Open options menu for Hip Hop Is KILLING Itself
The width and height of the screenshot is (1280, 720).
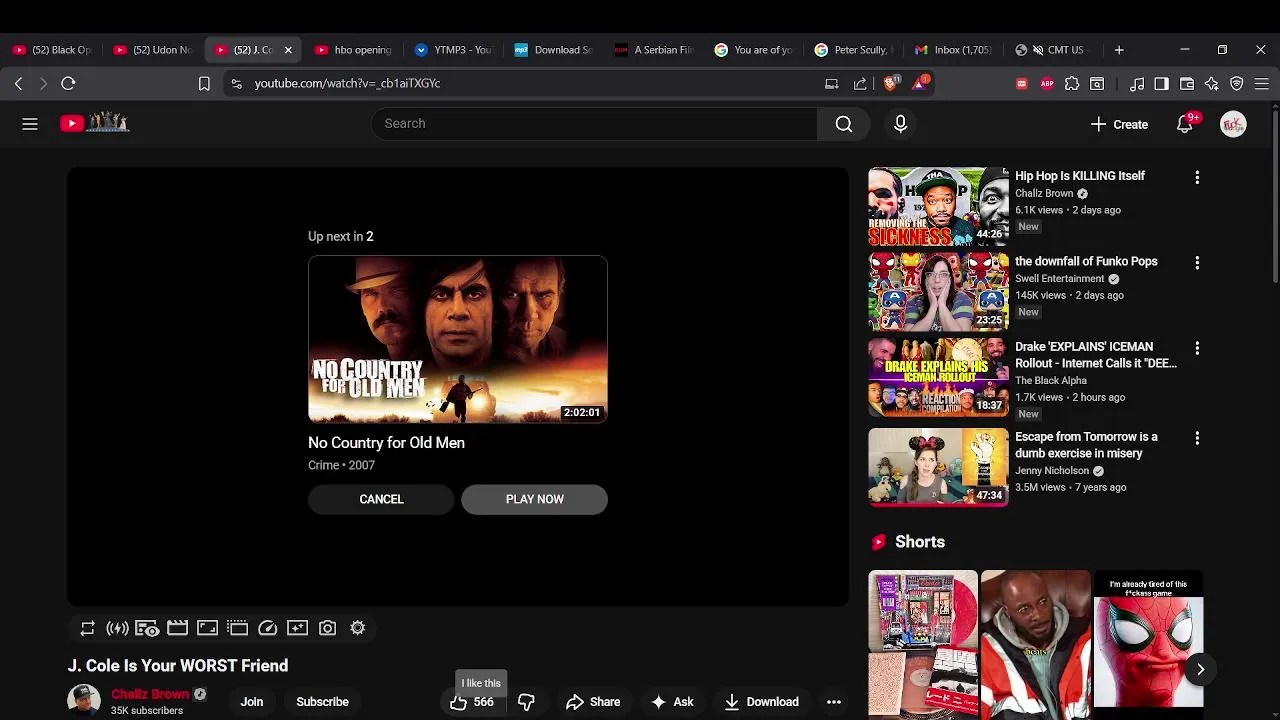pyautogui.click(x=1197, y=177)
